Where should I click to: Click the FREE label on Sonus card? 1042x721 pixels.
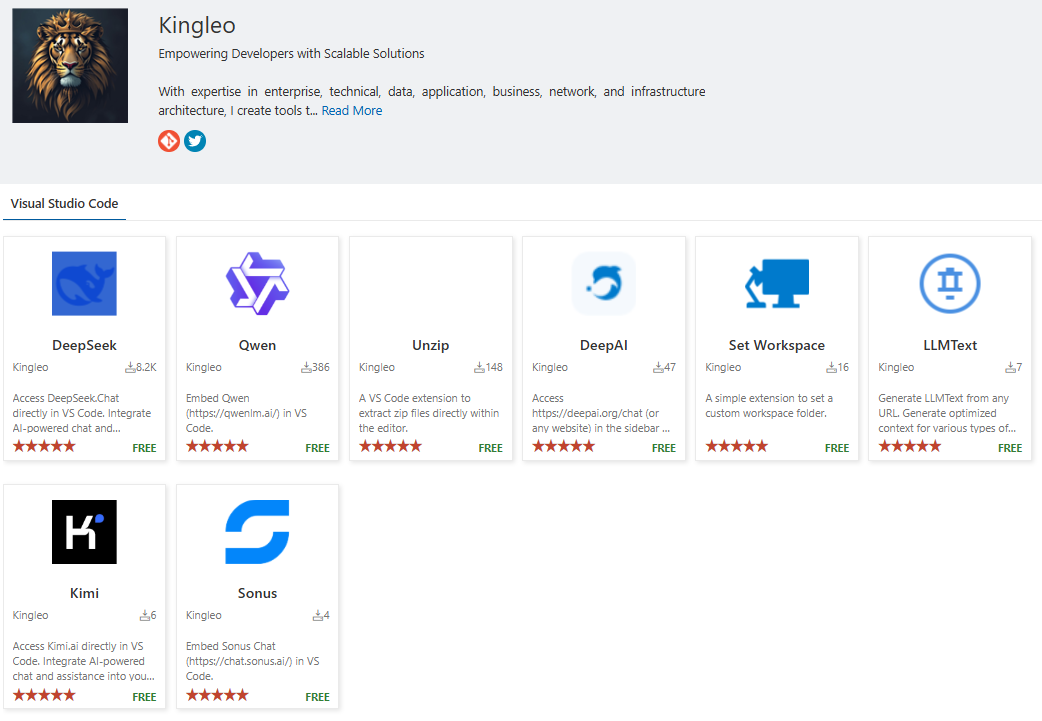pos(318,696)
